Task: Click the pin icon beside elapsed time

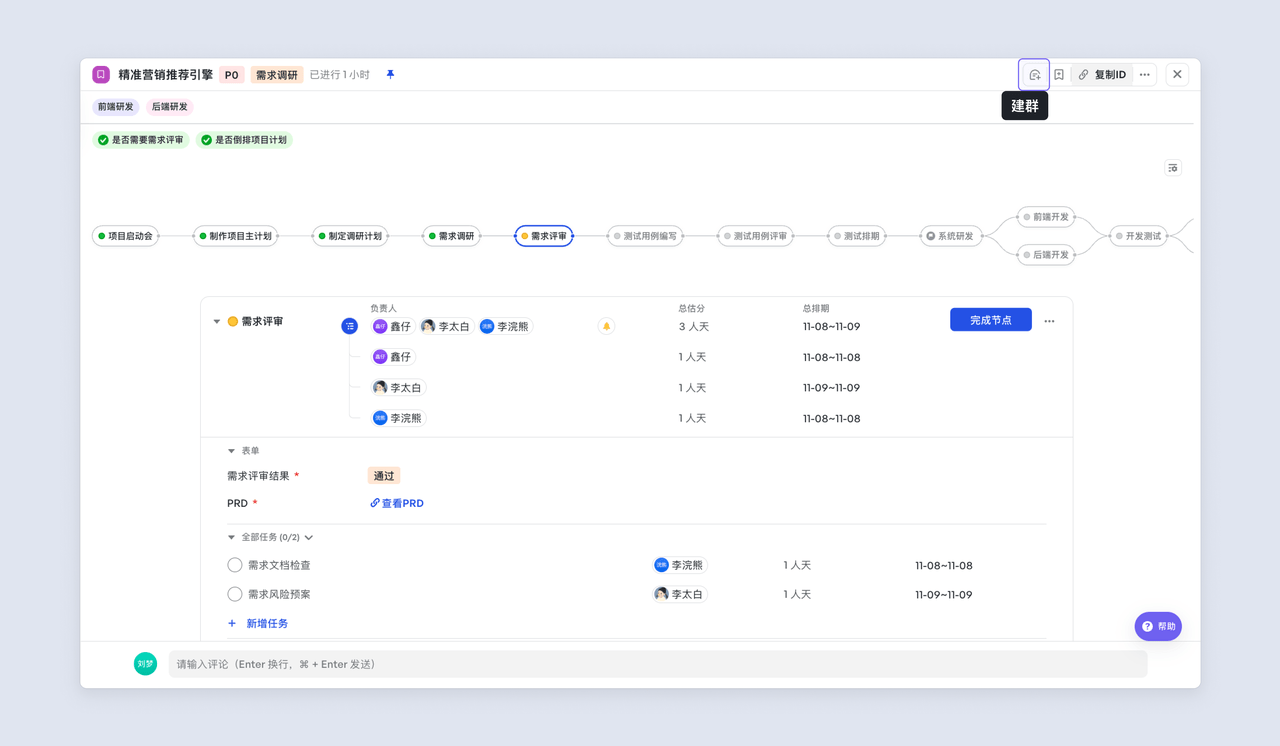Action: point(390,75)
